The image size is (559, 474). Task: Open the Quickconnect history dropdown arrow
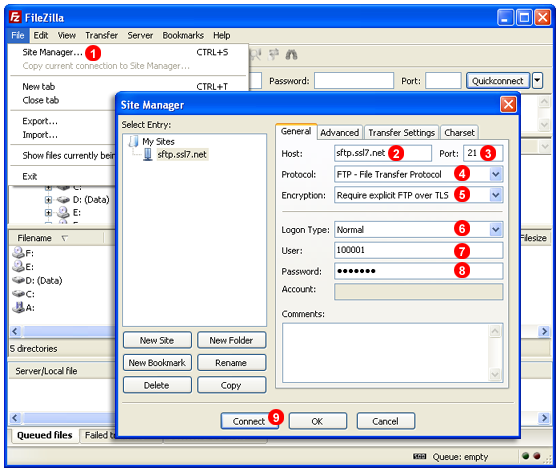537,81
